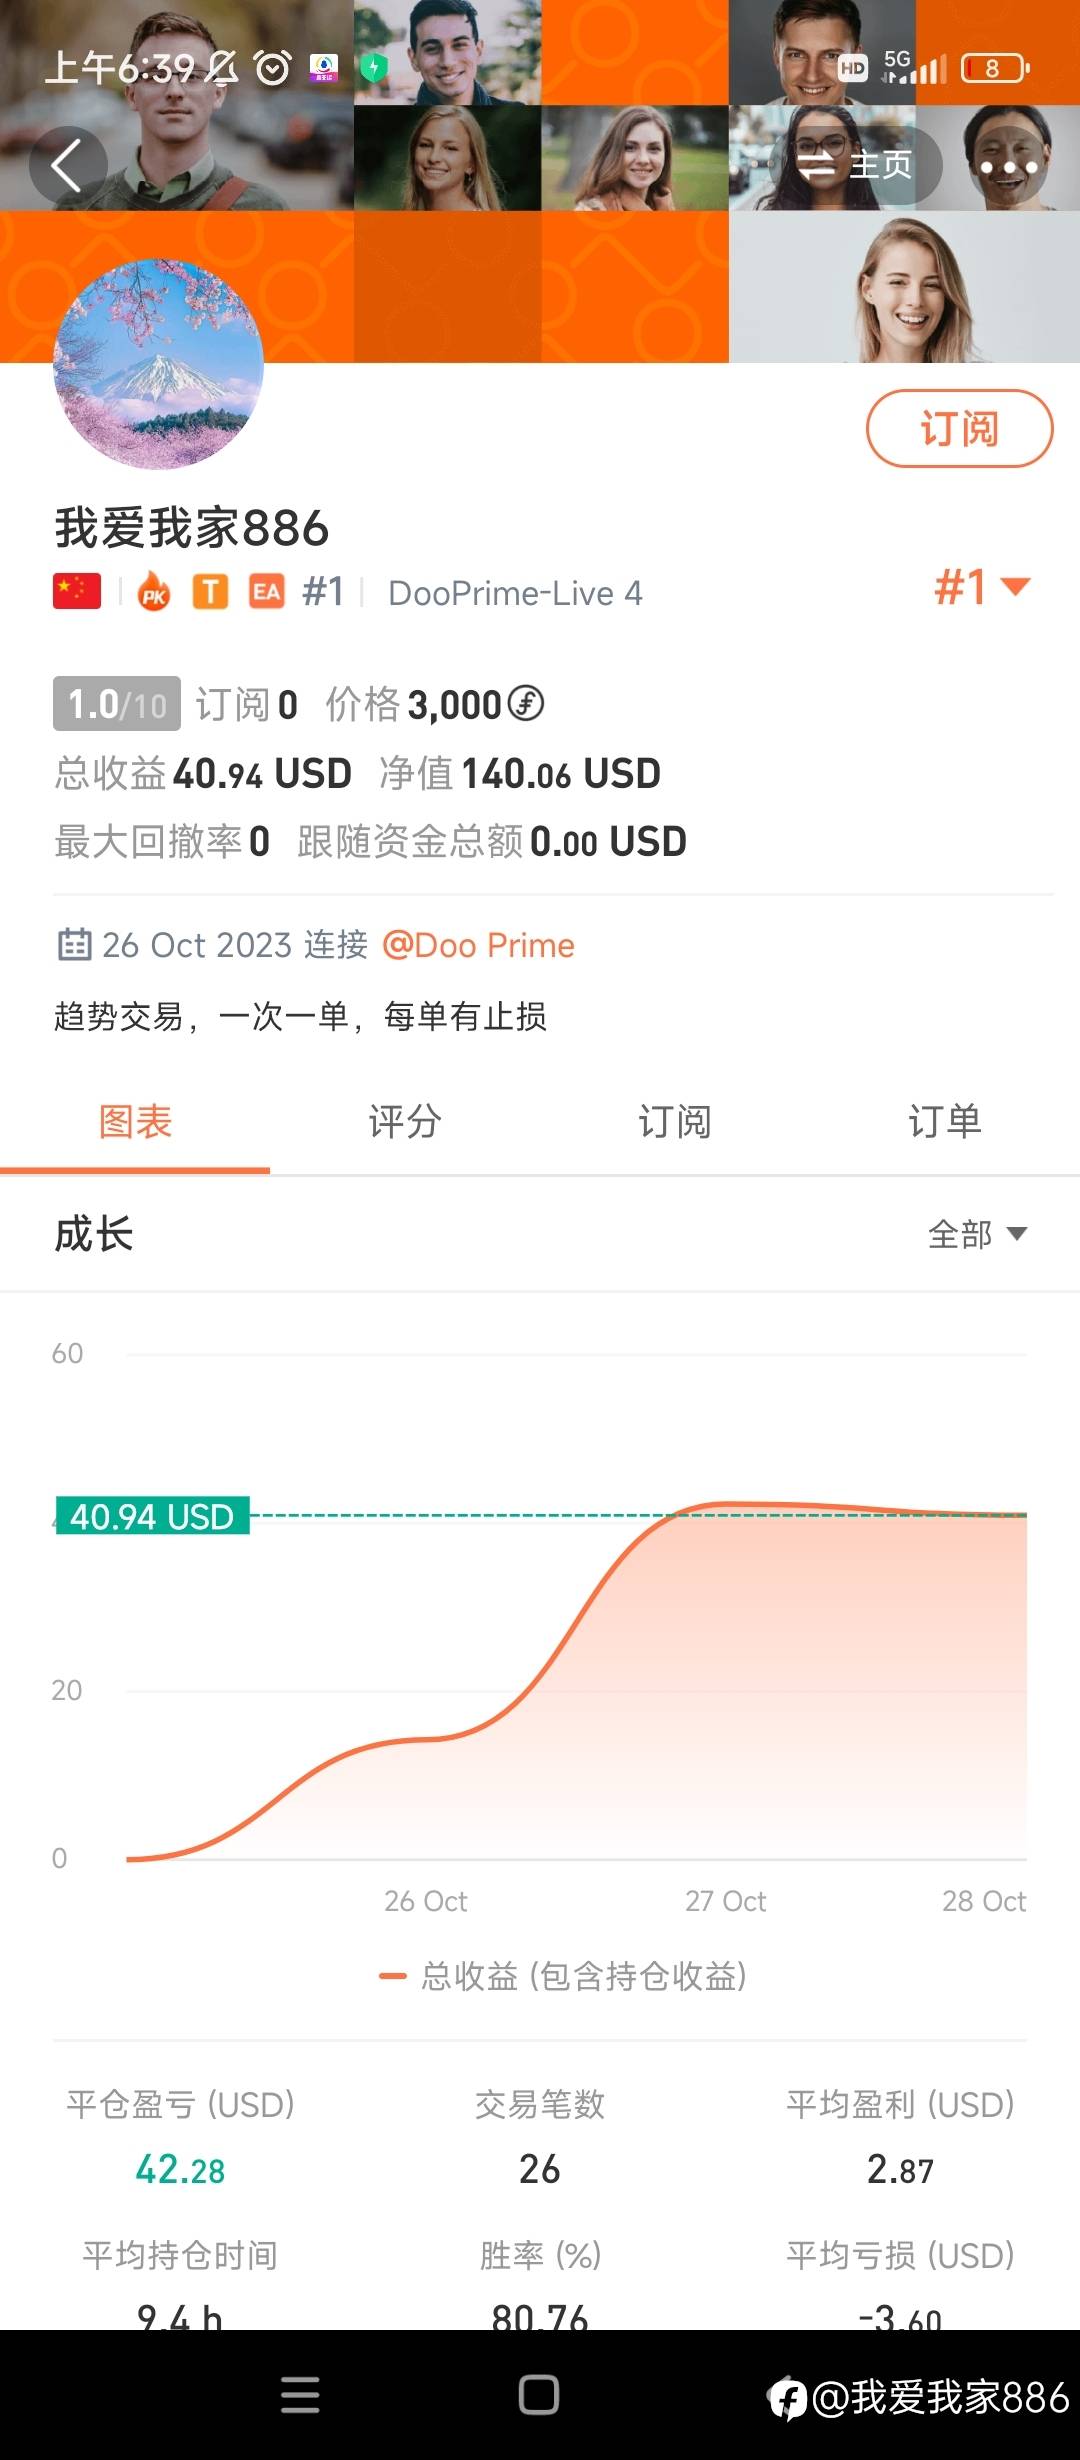Switch to the 订单 tab
Viewport: 1080px width, 2460px height.
point(945,1121)
